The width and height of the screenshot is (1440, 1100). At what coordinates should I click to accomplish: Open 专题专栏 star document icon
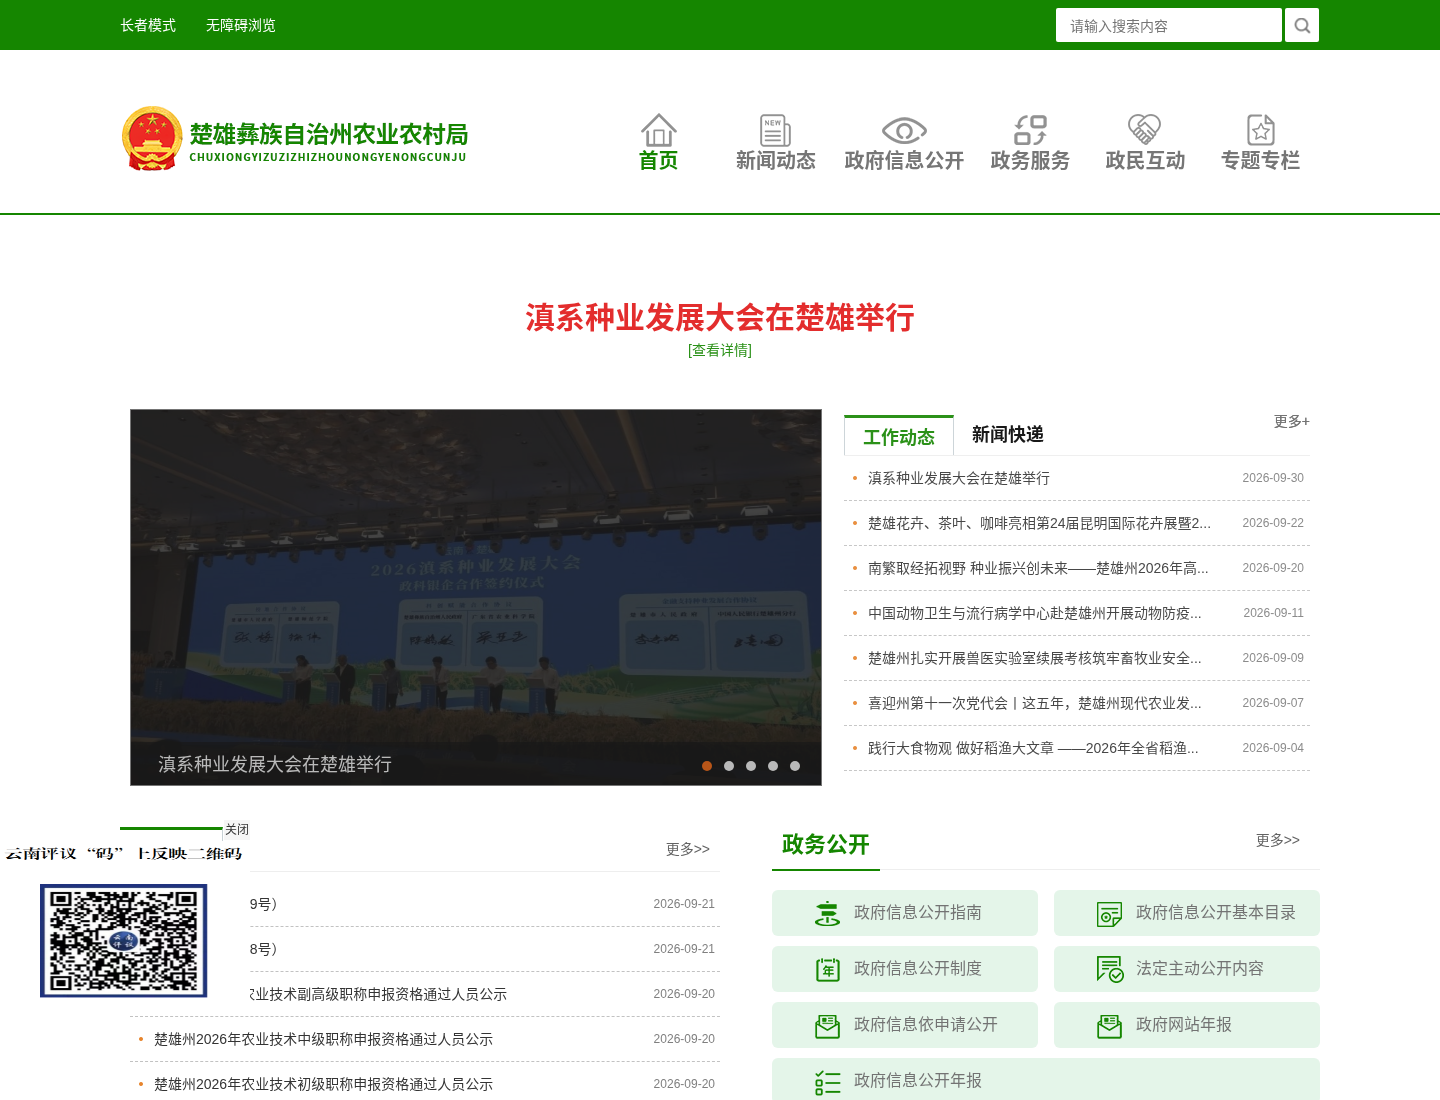coord(1261,130)
